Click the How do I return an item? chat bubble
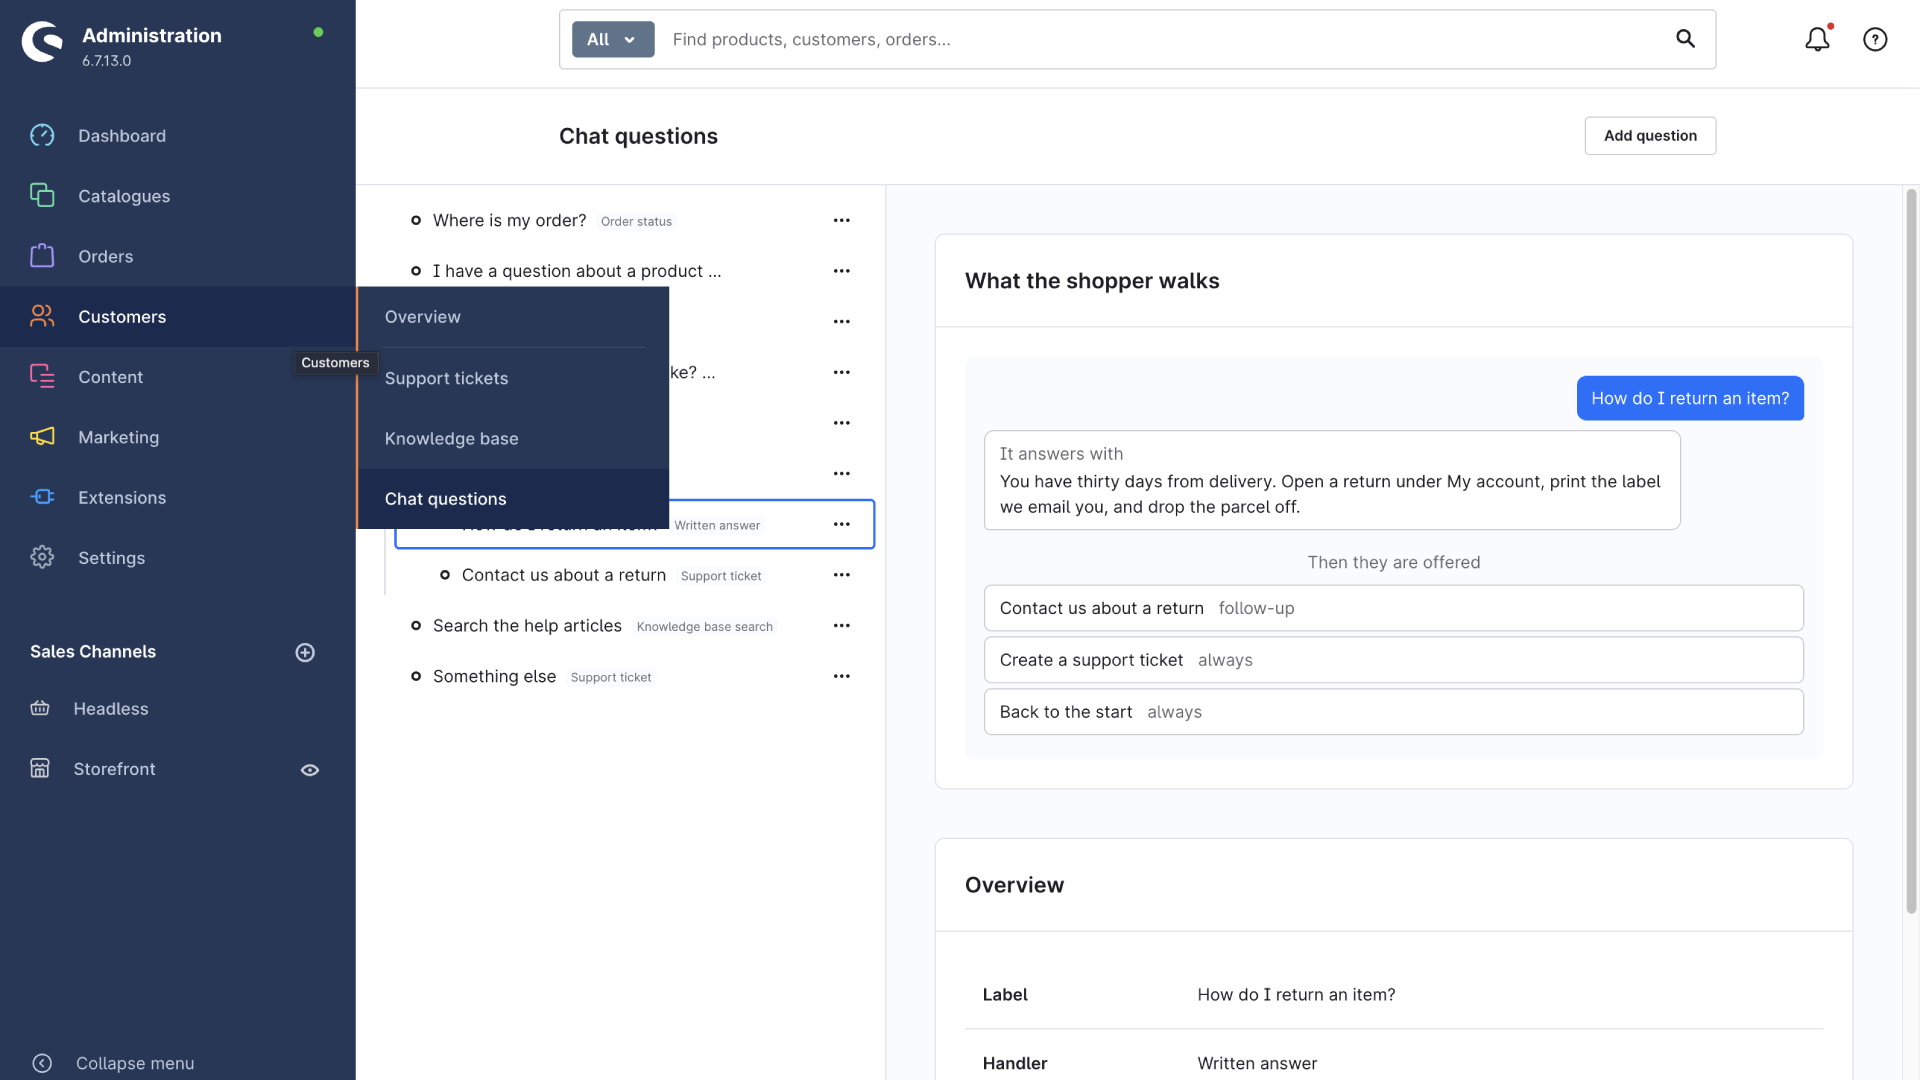 pos(1690,398)
